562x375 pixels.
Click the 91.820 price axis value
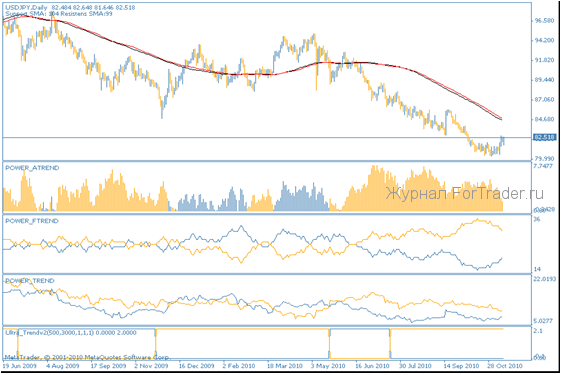(x=544, y=60)
